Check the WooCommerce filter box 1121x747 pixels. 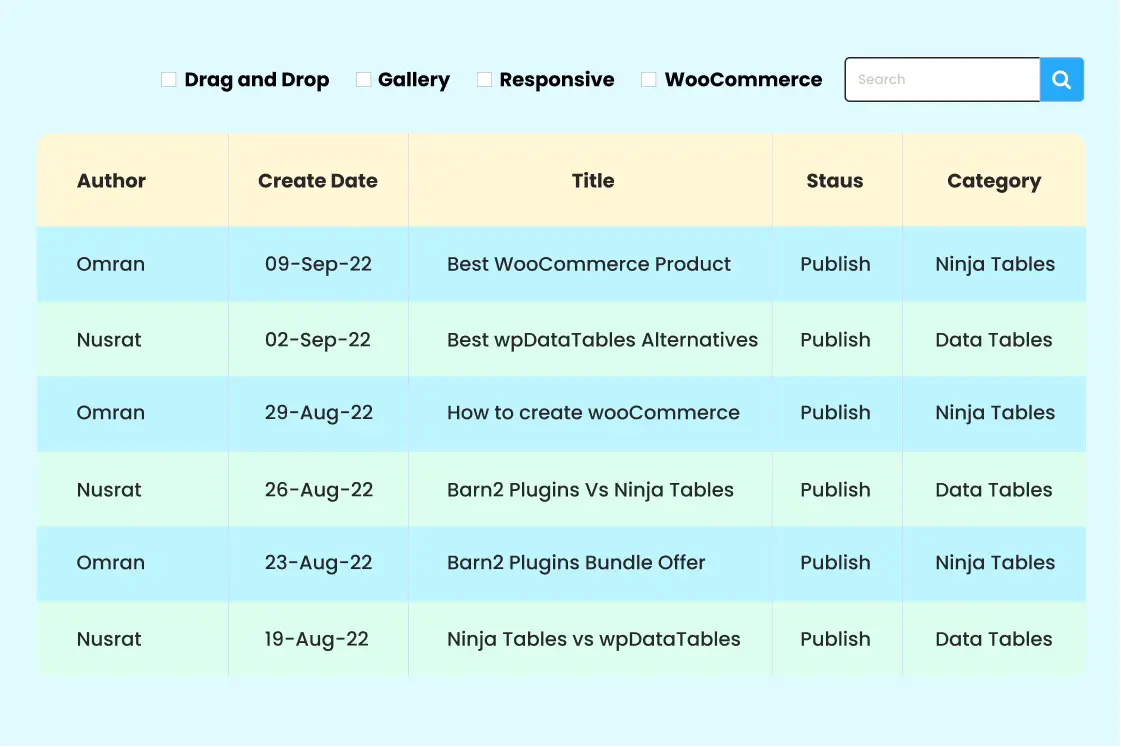tap(648, 80)
